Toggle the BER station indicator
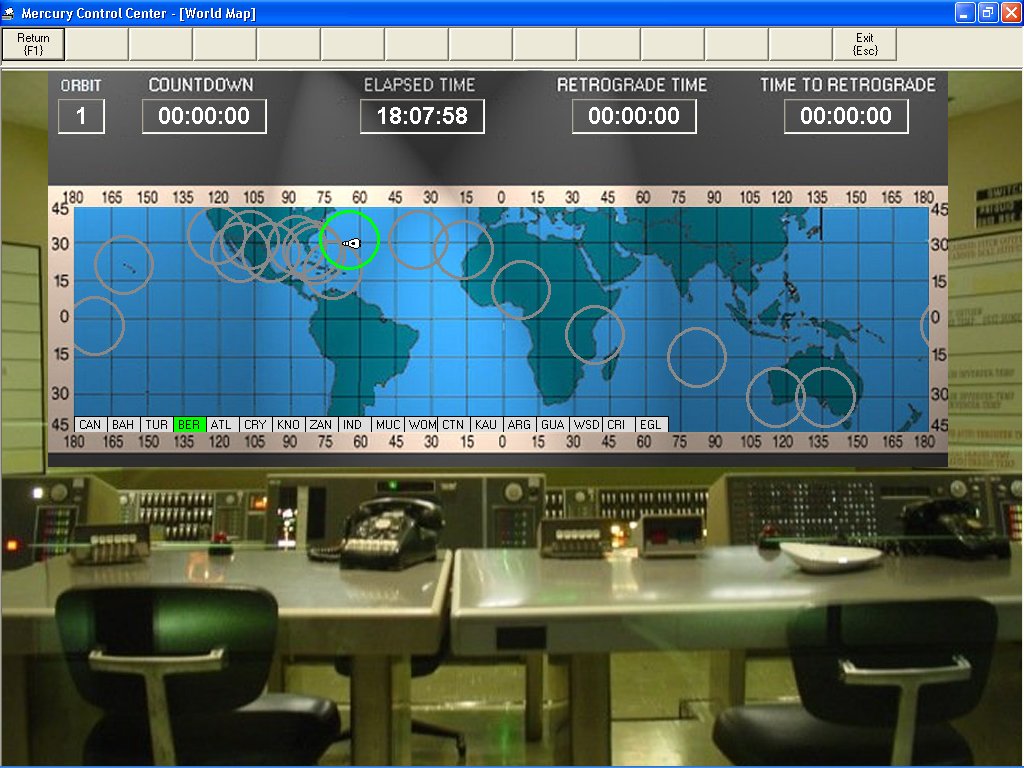This screenshot has width=1024, height=768. (x=189, y=424)
